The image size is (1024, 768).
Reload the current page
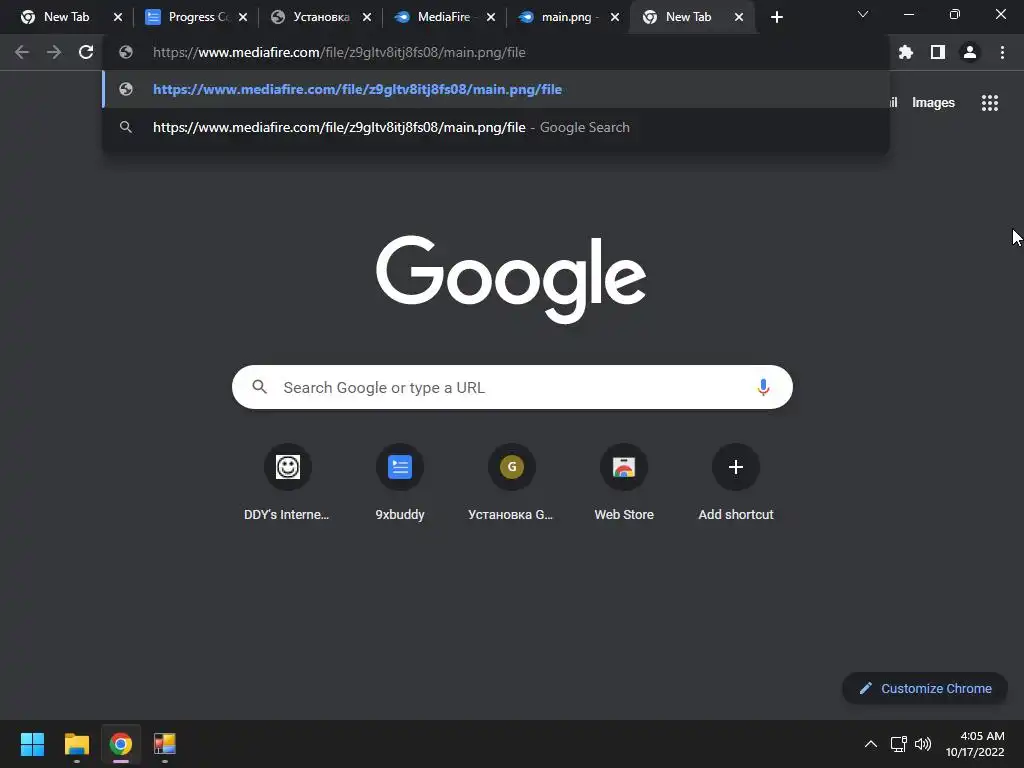(x=86, y=52)
